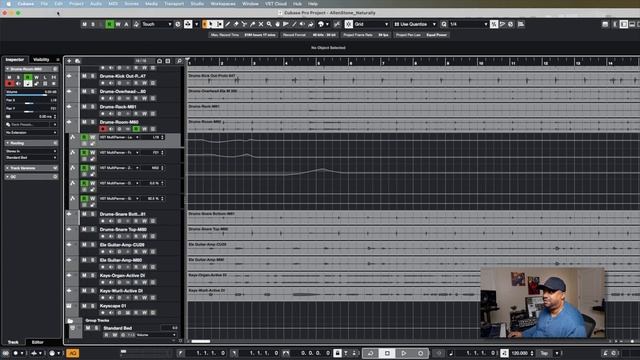Open the Standard Bed output routing dropdown
Image resolution: width=640 pixels, height=360 pixels.
31,158
